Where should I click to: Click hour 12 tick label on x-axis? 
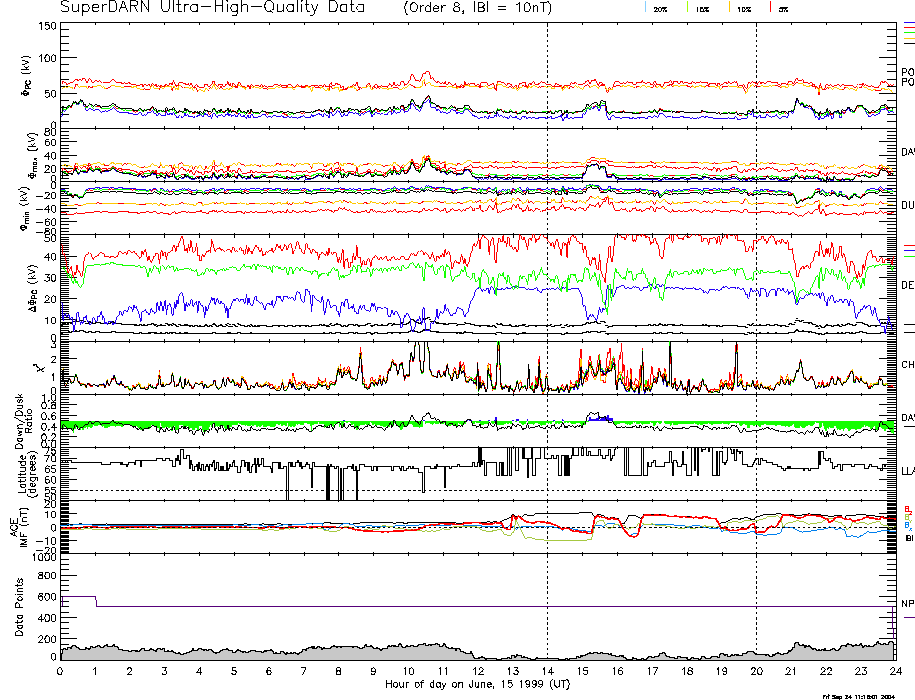pos(477,672)
